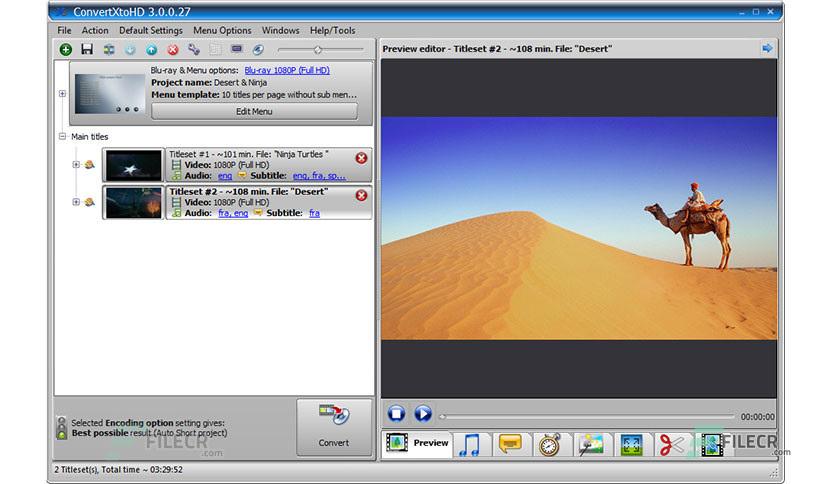Open the Action menu
The width and height of the screenshot is (836, 484).
[x=95, y=30]
